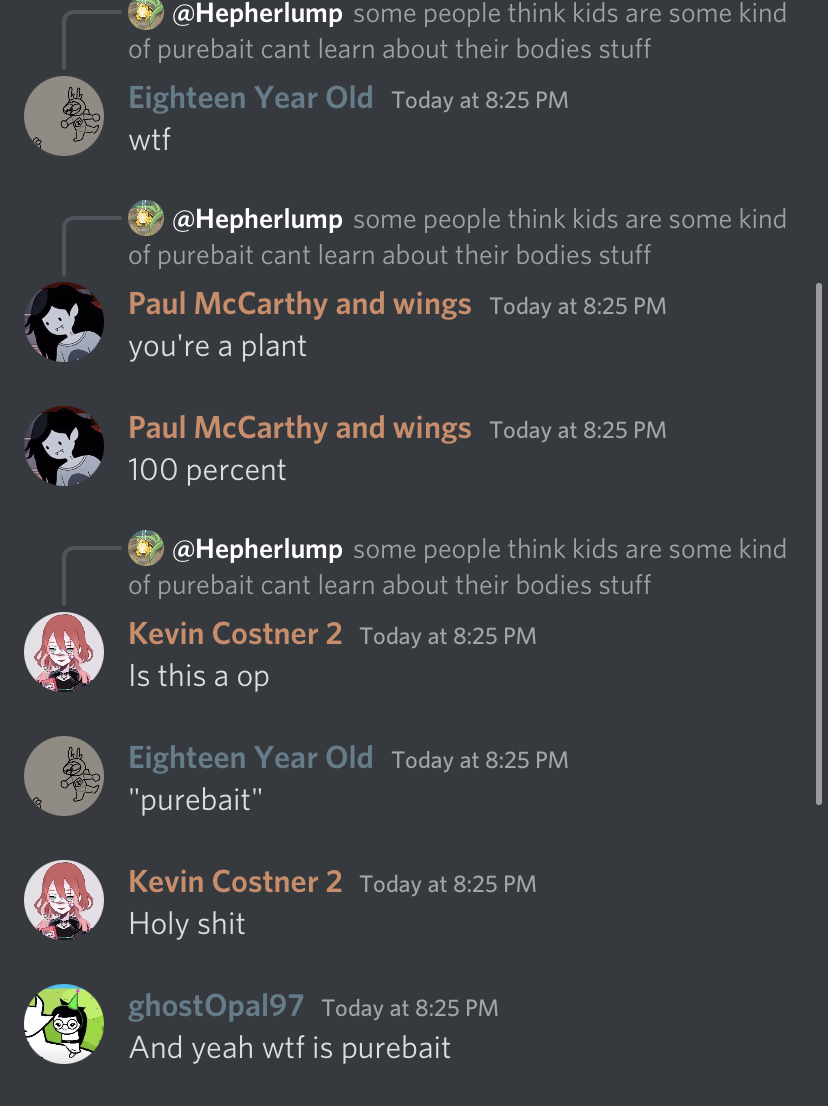Open ghostOpal97's profile avatar
The height and width of the screenshot is (1106, 828).
coord(64,1024)
